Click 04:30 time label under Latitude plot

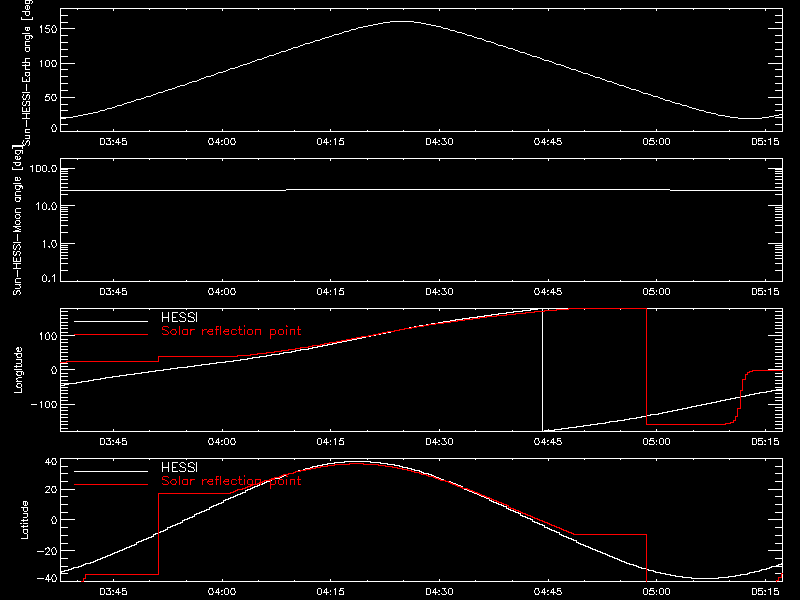pos(439,591)
